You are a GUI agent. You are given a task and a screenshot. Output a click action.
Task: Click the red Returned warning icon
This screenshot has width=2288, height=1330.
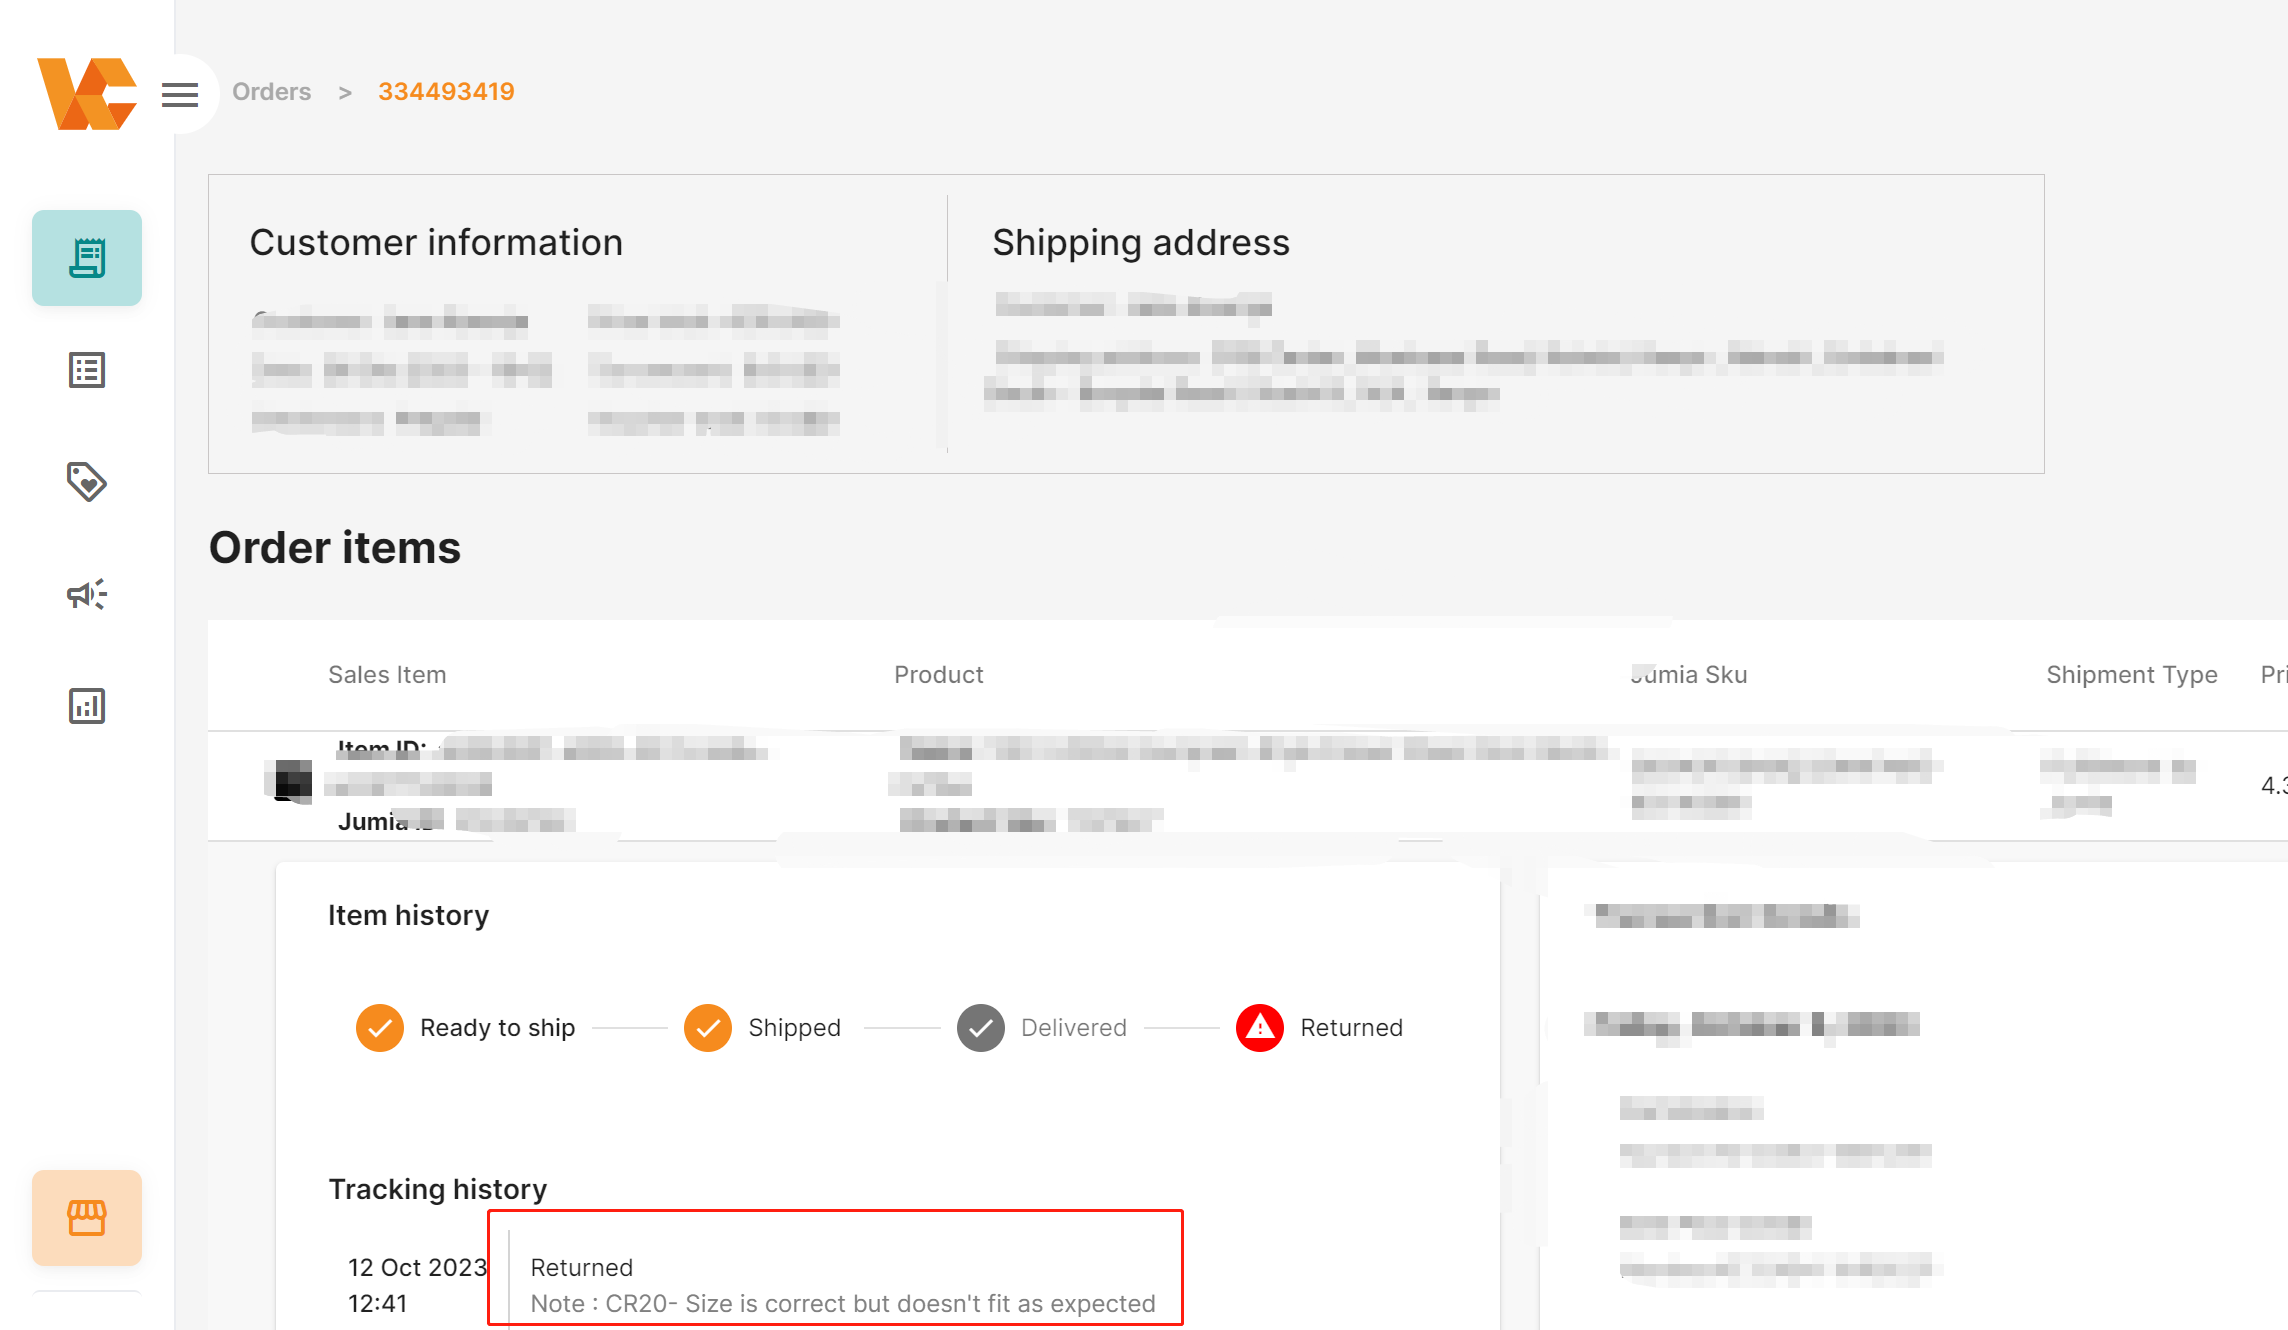point(1260,1028)
